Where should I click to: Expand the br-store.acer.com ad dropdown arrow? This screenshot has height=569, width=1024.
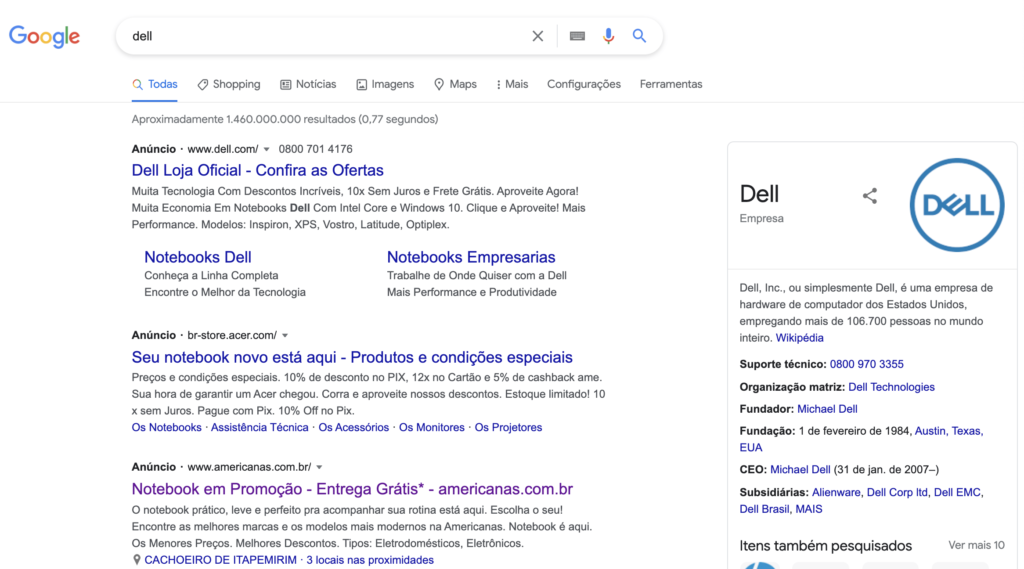point(285,336)
